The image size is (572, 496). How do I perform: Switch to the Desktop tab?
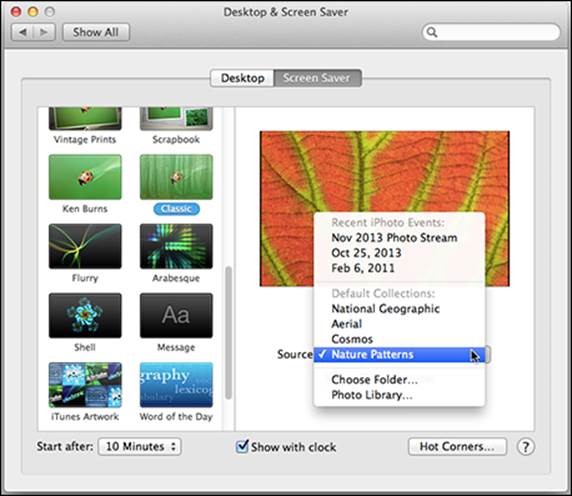pos(242,78)
